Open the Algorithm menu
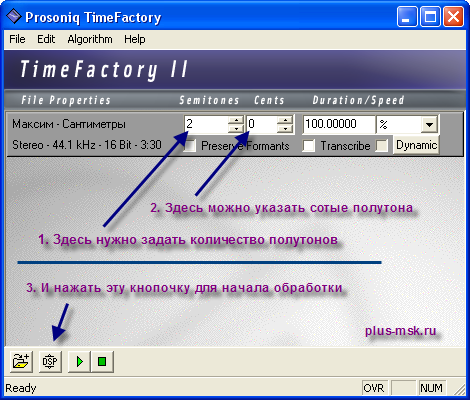This screenshot has width=470, height=400. pyautogui.click(x=90, y=39)
